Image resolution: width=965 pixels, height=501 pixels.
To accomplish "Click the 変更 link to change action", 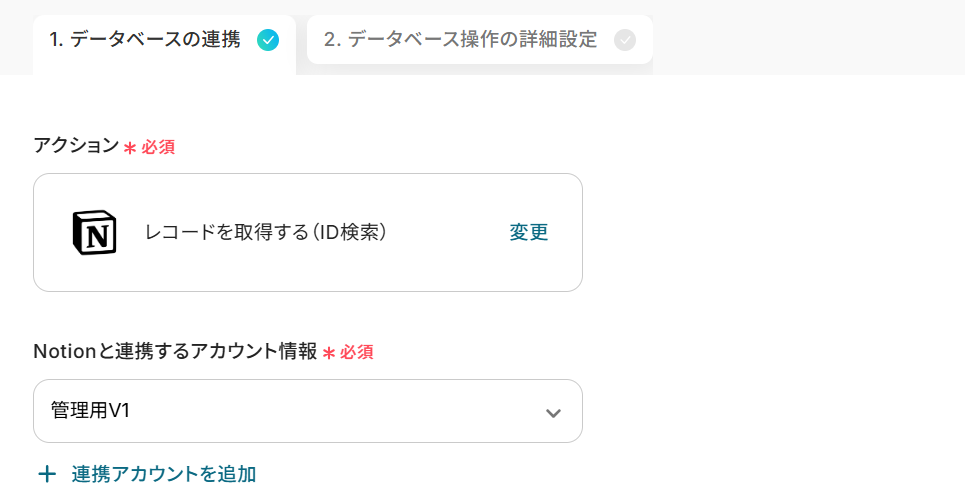I will (529, 232).
